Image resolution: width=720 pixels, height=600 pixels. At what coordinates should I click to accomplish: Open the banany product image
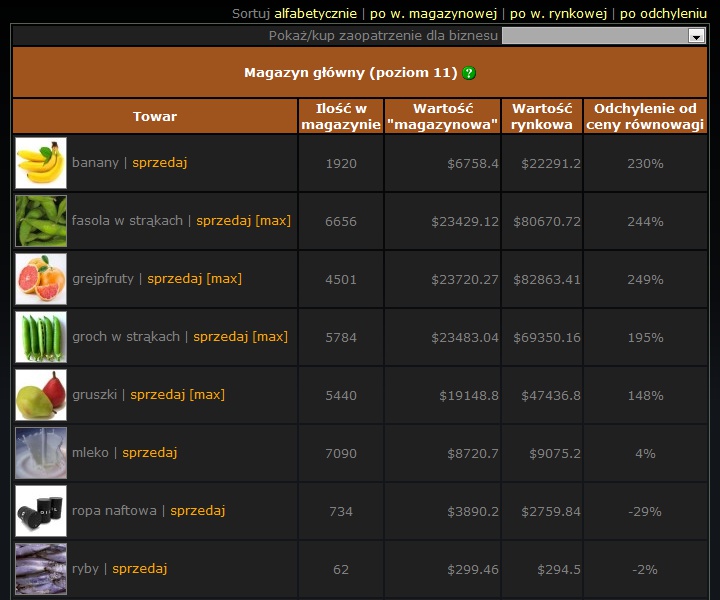[x=41, y=163]
